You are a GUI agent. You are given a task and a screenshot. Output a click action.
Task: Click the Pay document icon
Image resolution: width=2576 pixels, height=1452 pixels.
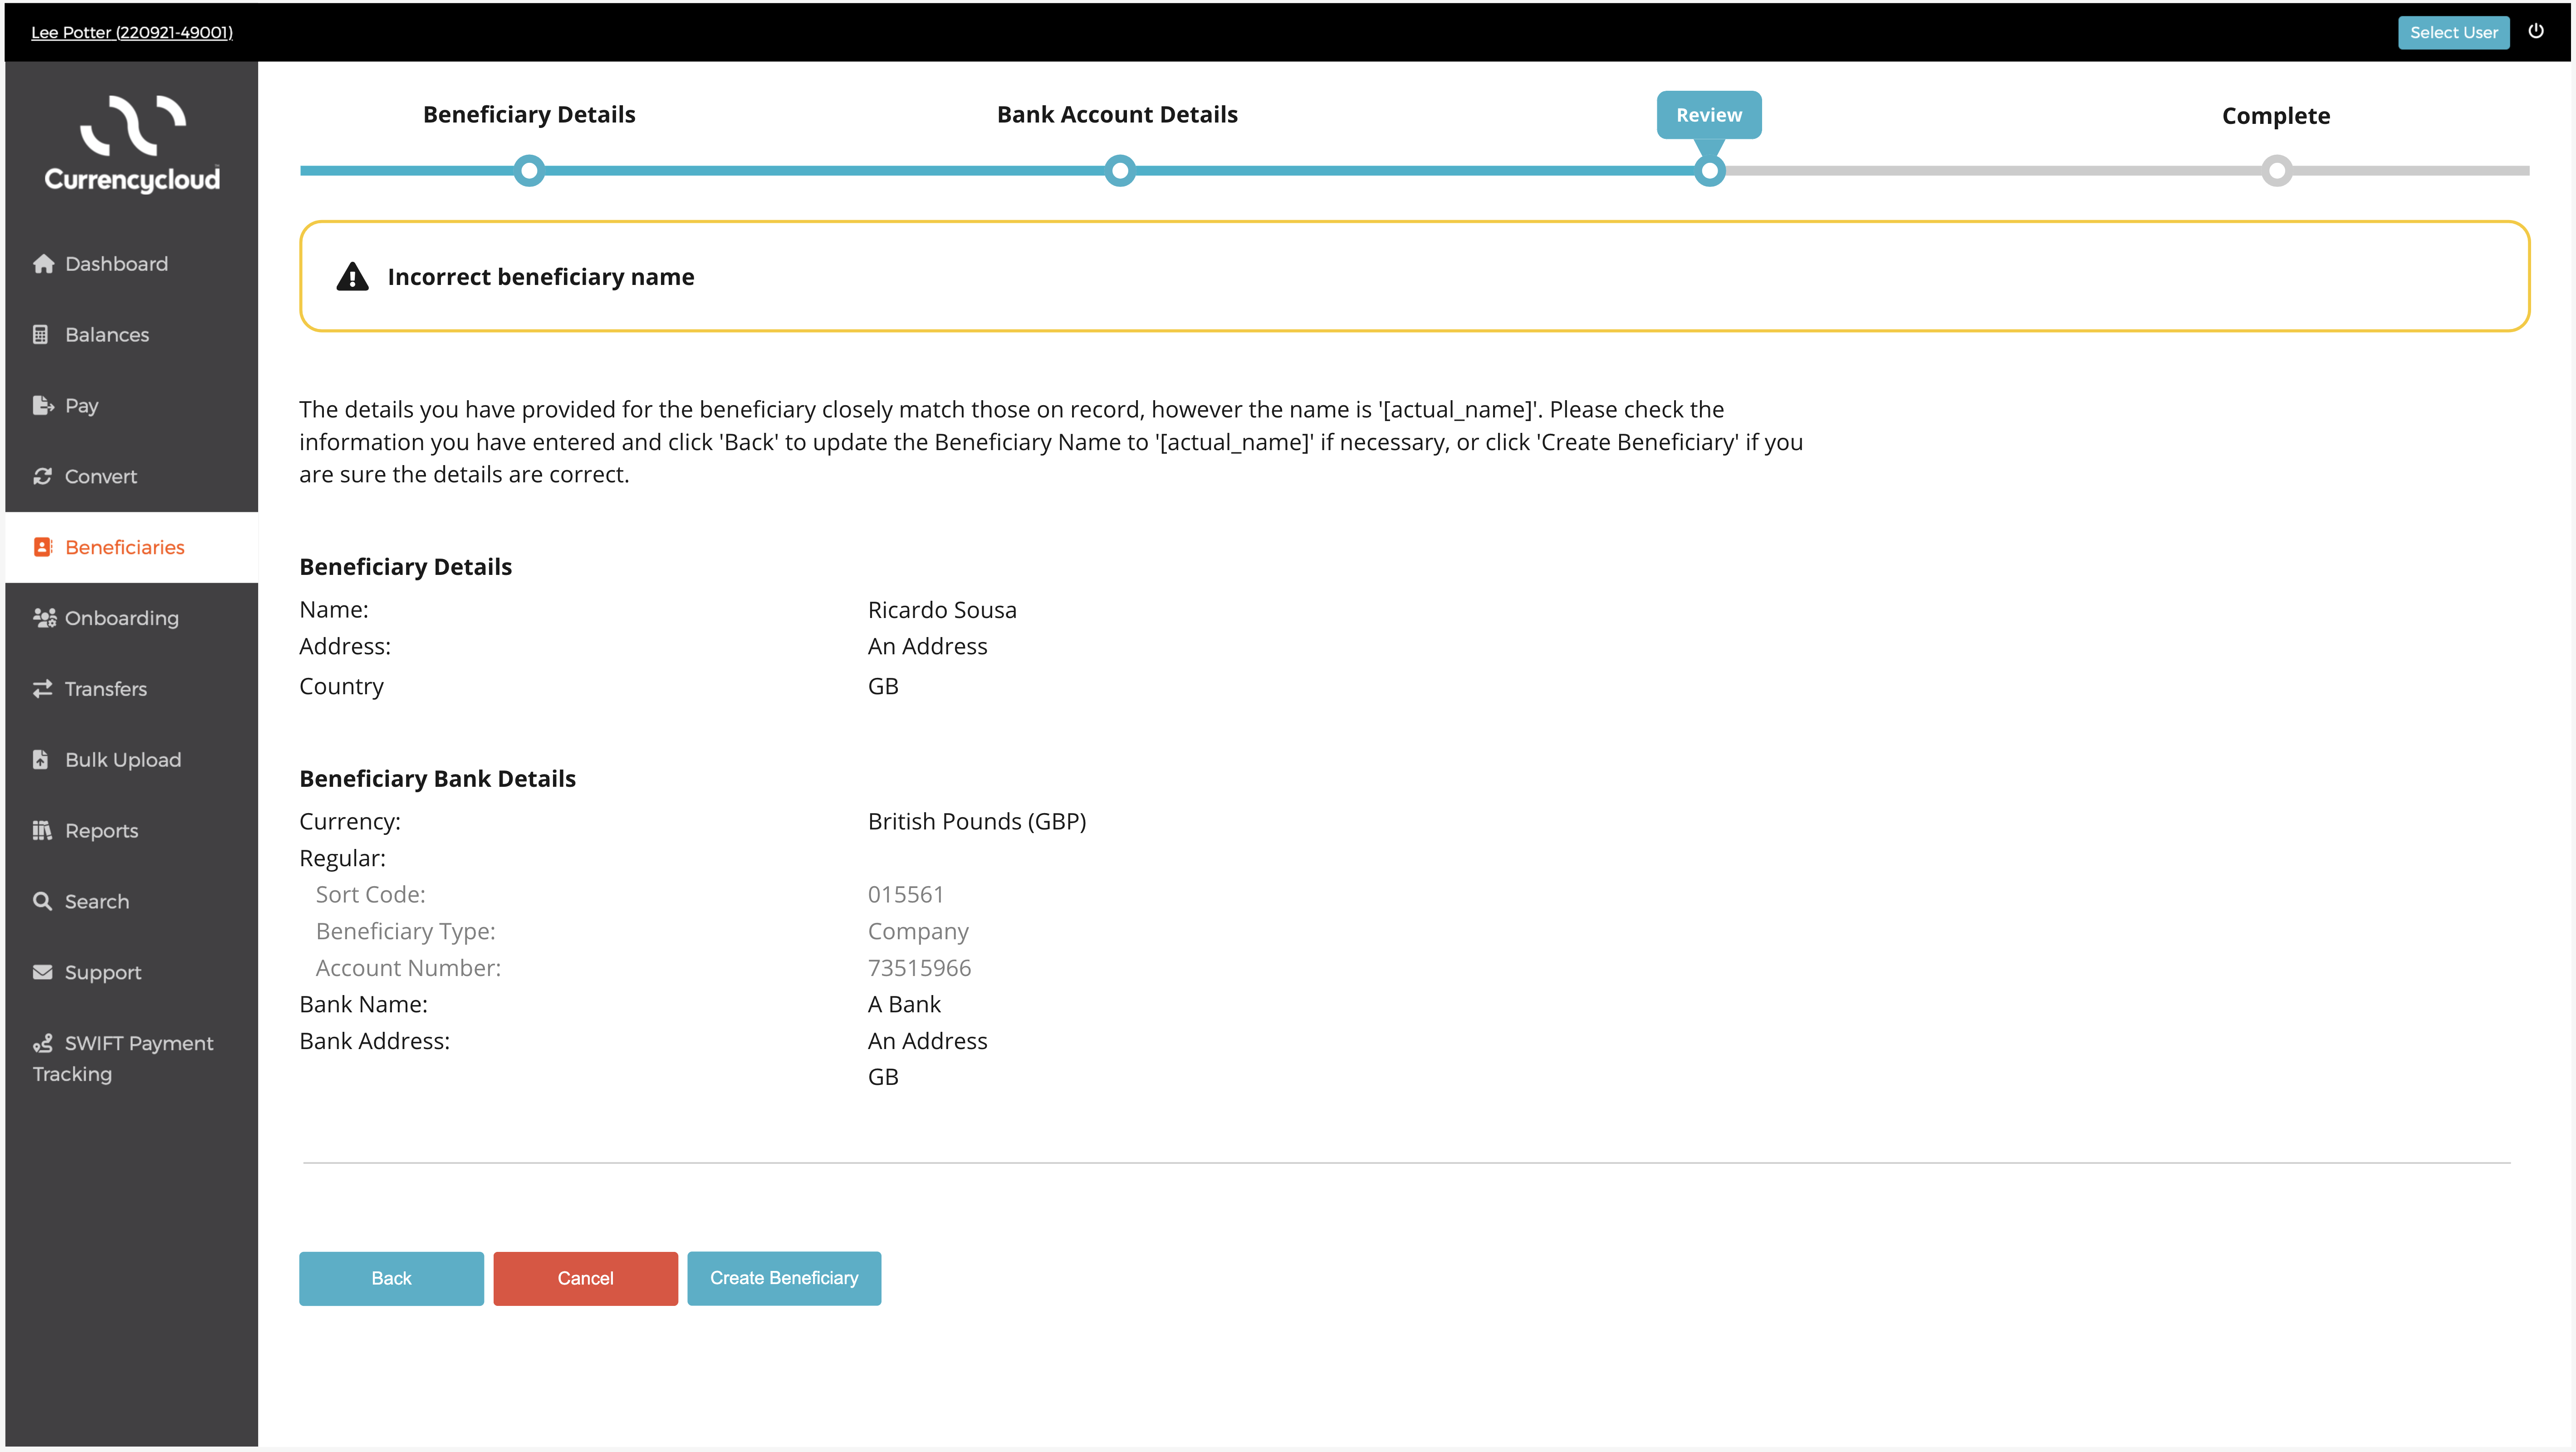point(43,406)
